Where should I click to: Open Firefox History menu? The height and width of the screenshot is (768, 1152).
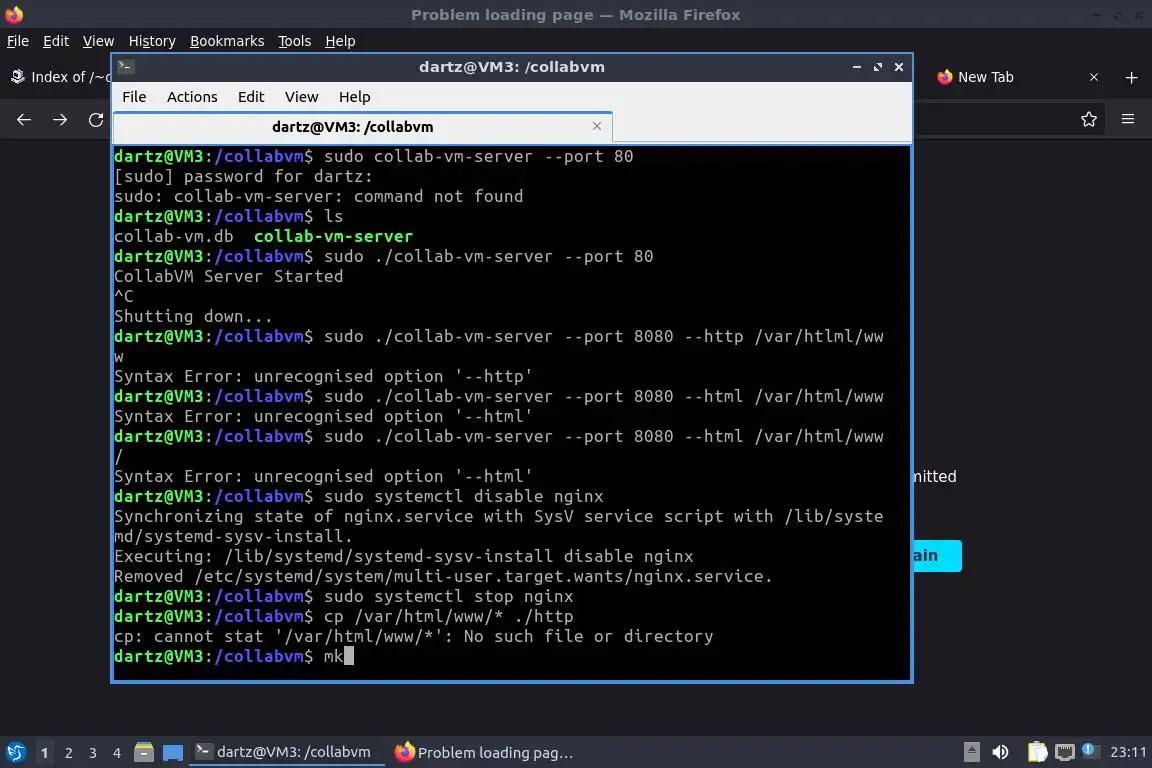[x=152, y=41]
